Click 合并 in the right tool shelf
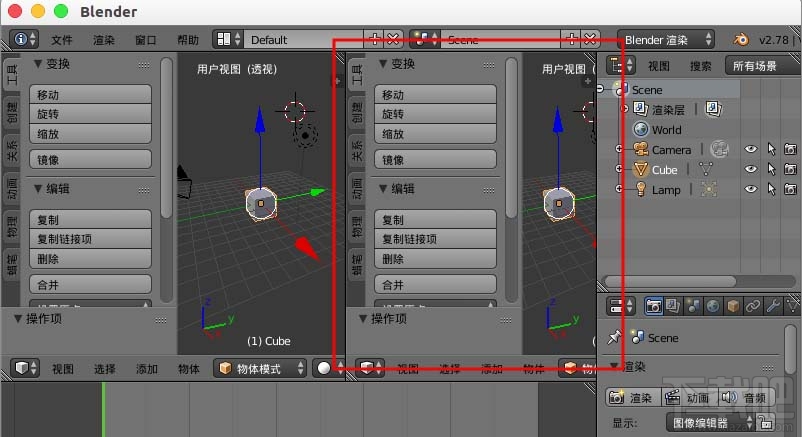The width and height of the screenshot is (802, 437). [x=435, y=285]
